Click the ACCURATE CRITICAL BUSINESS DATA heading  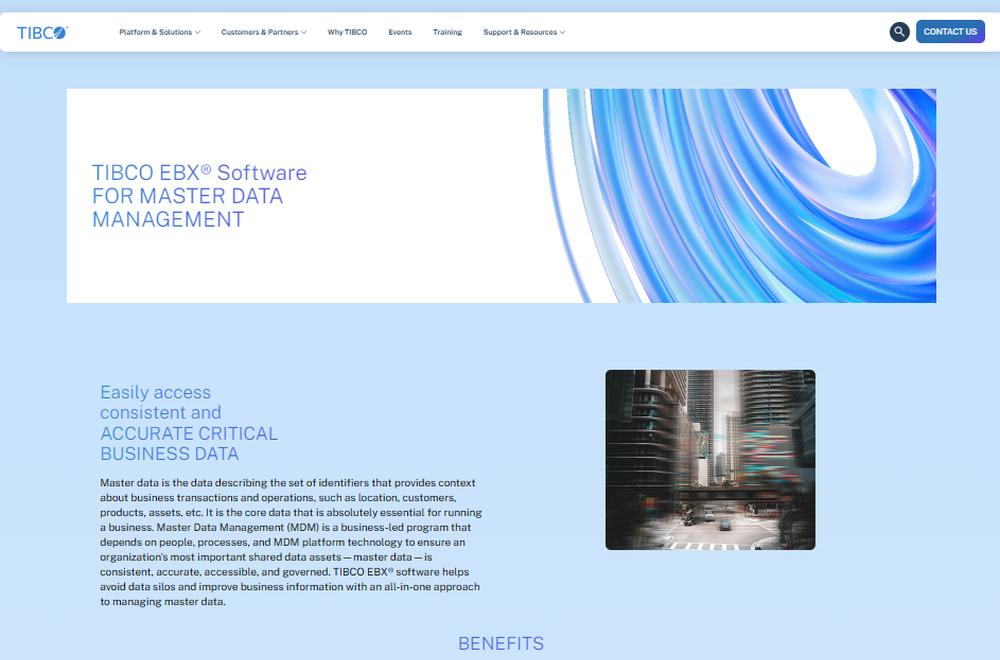coord(189,443)
